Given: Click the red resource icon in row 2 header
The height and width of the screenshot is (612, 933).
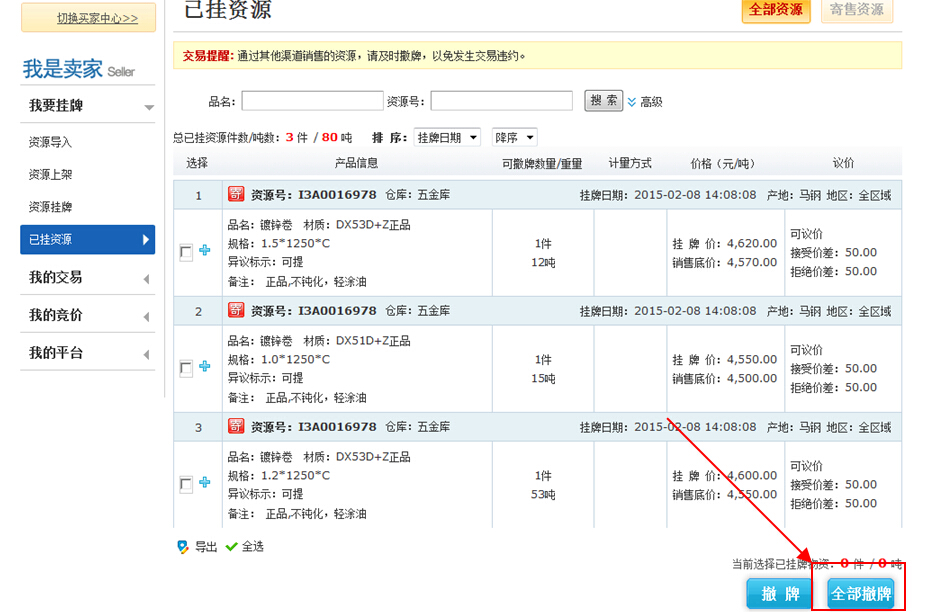Looking at the screenshot, I should point(236,311).
